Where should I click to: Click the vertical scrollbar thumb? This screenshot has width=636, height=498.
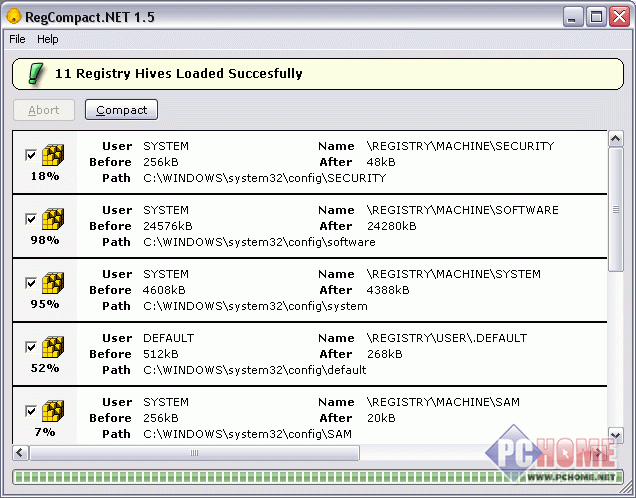coord(616,210)
